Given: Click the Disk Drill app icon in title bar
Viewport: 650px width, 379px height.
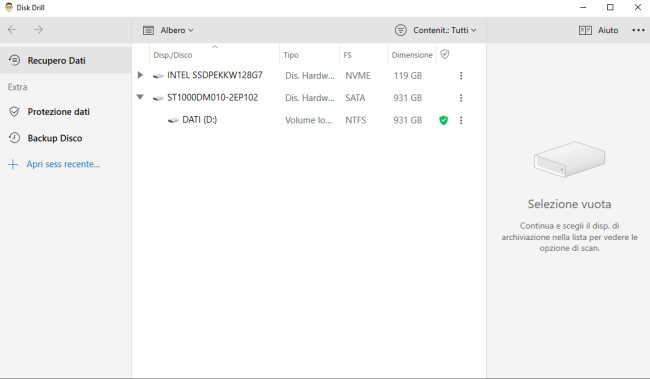Looking at the screenshot, I should pos(9,7).
